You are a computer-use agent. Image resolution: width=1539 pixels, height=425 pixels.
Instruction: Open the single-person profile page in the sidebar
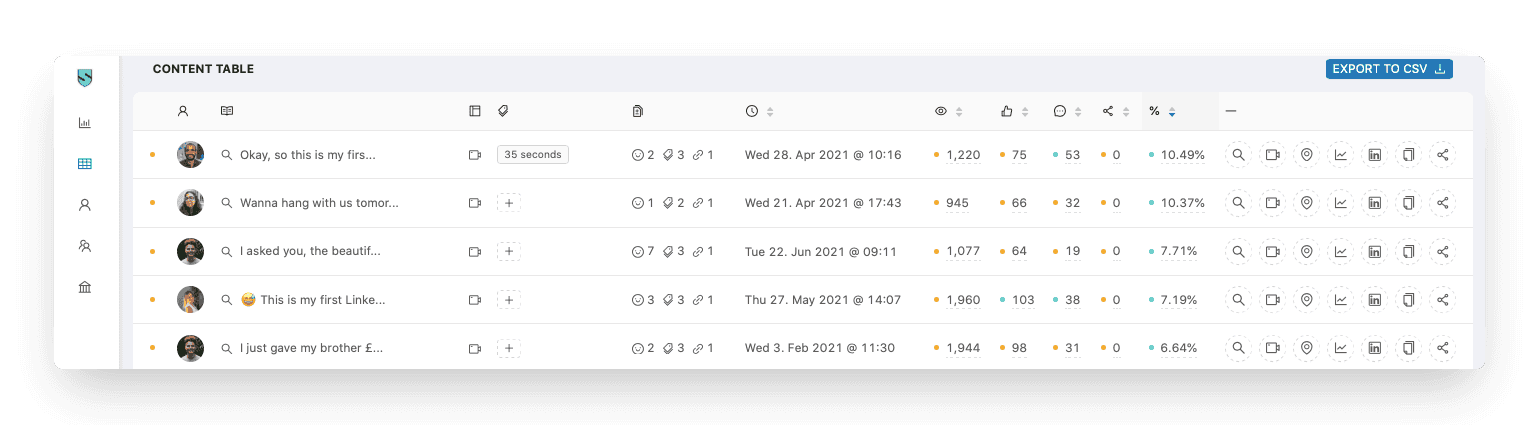[85, 205]
